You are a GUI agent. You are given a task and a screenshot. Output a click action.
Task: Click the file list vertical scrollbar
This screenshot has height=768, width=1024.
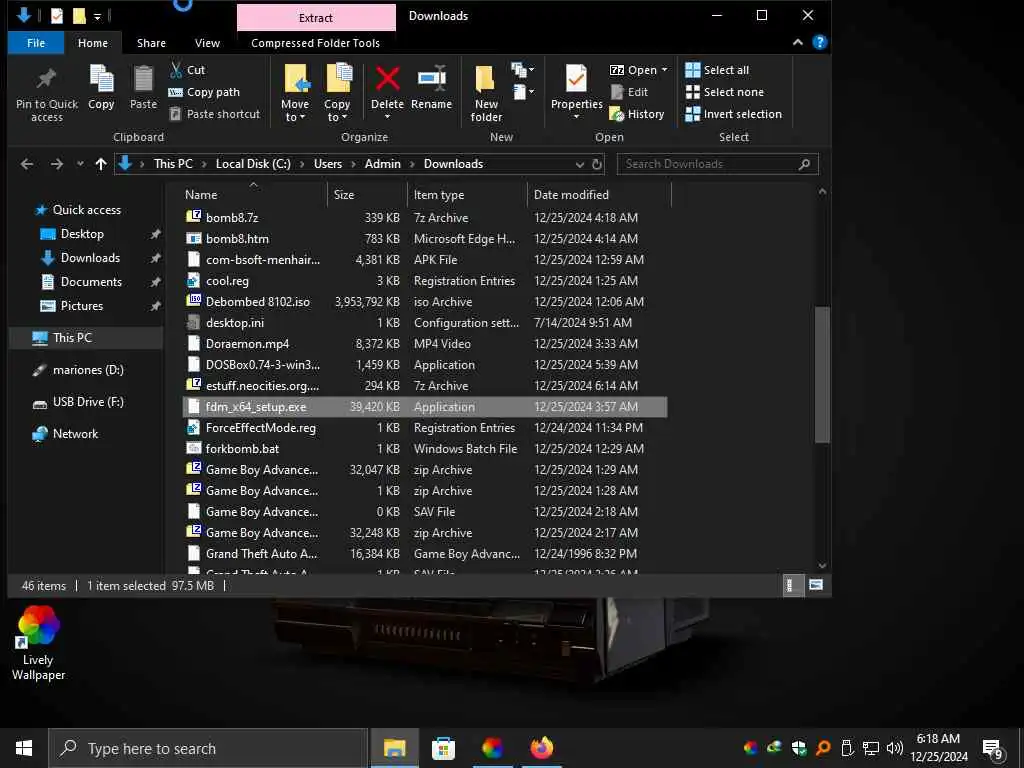[822, 375]
